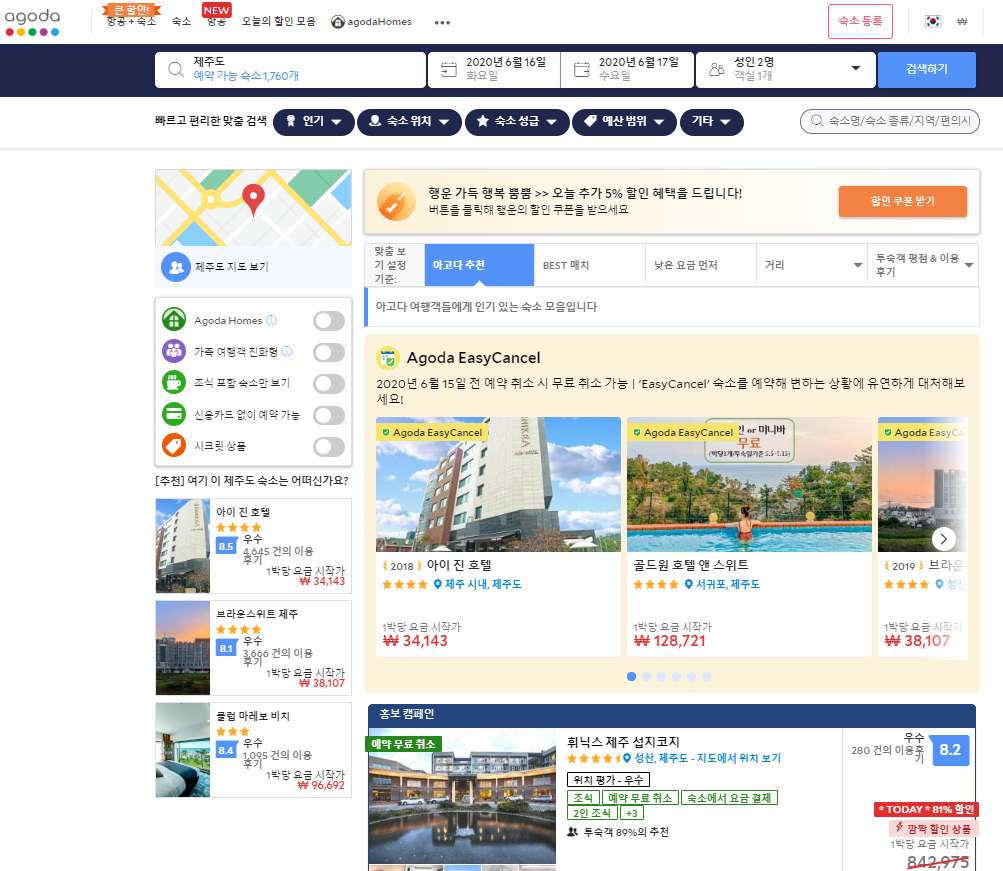Click the magnifier in property name filter
The height and width of the screenshot is (871, 1003).
817,121
